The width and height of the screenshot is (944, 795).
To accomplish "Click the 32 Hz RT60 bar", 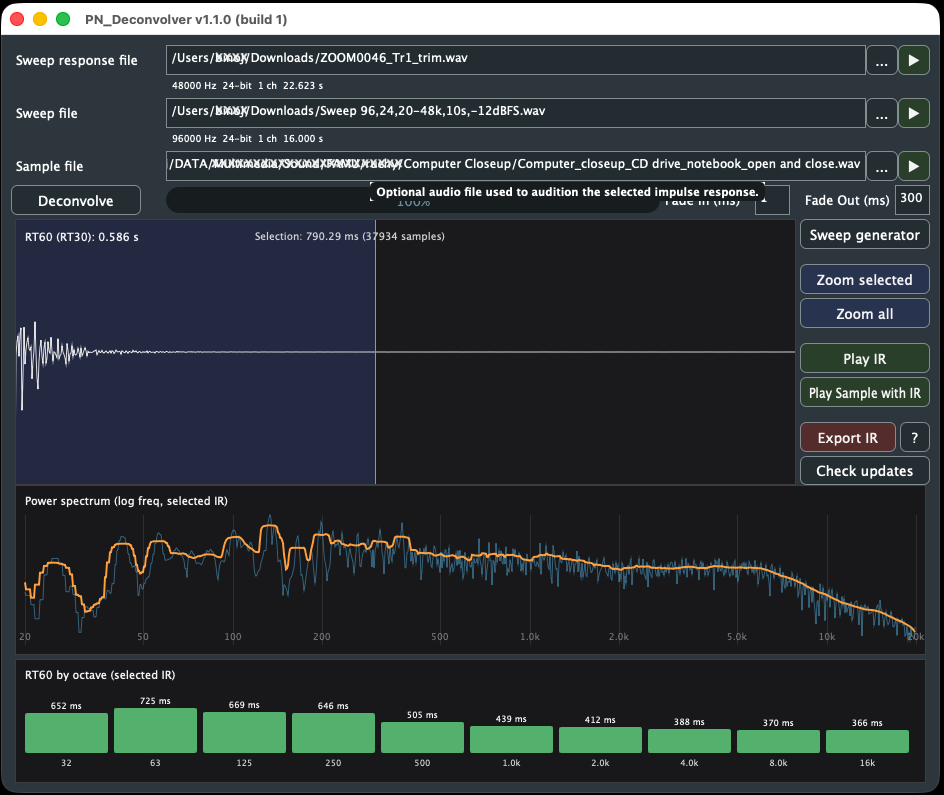I will click(x=66, y=733).
